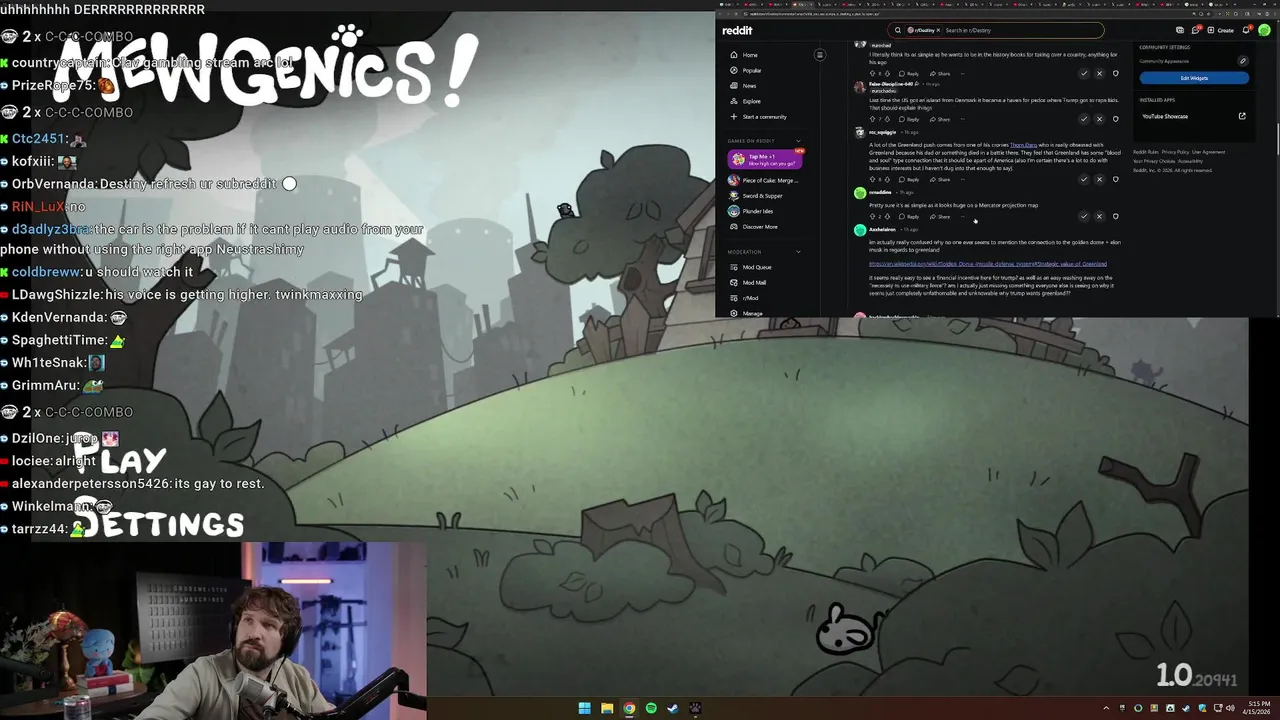Approve the Denmark island comment with checkmark
The image size is (1280, 720).
coord(1084,119)
